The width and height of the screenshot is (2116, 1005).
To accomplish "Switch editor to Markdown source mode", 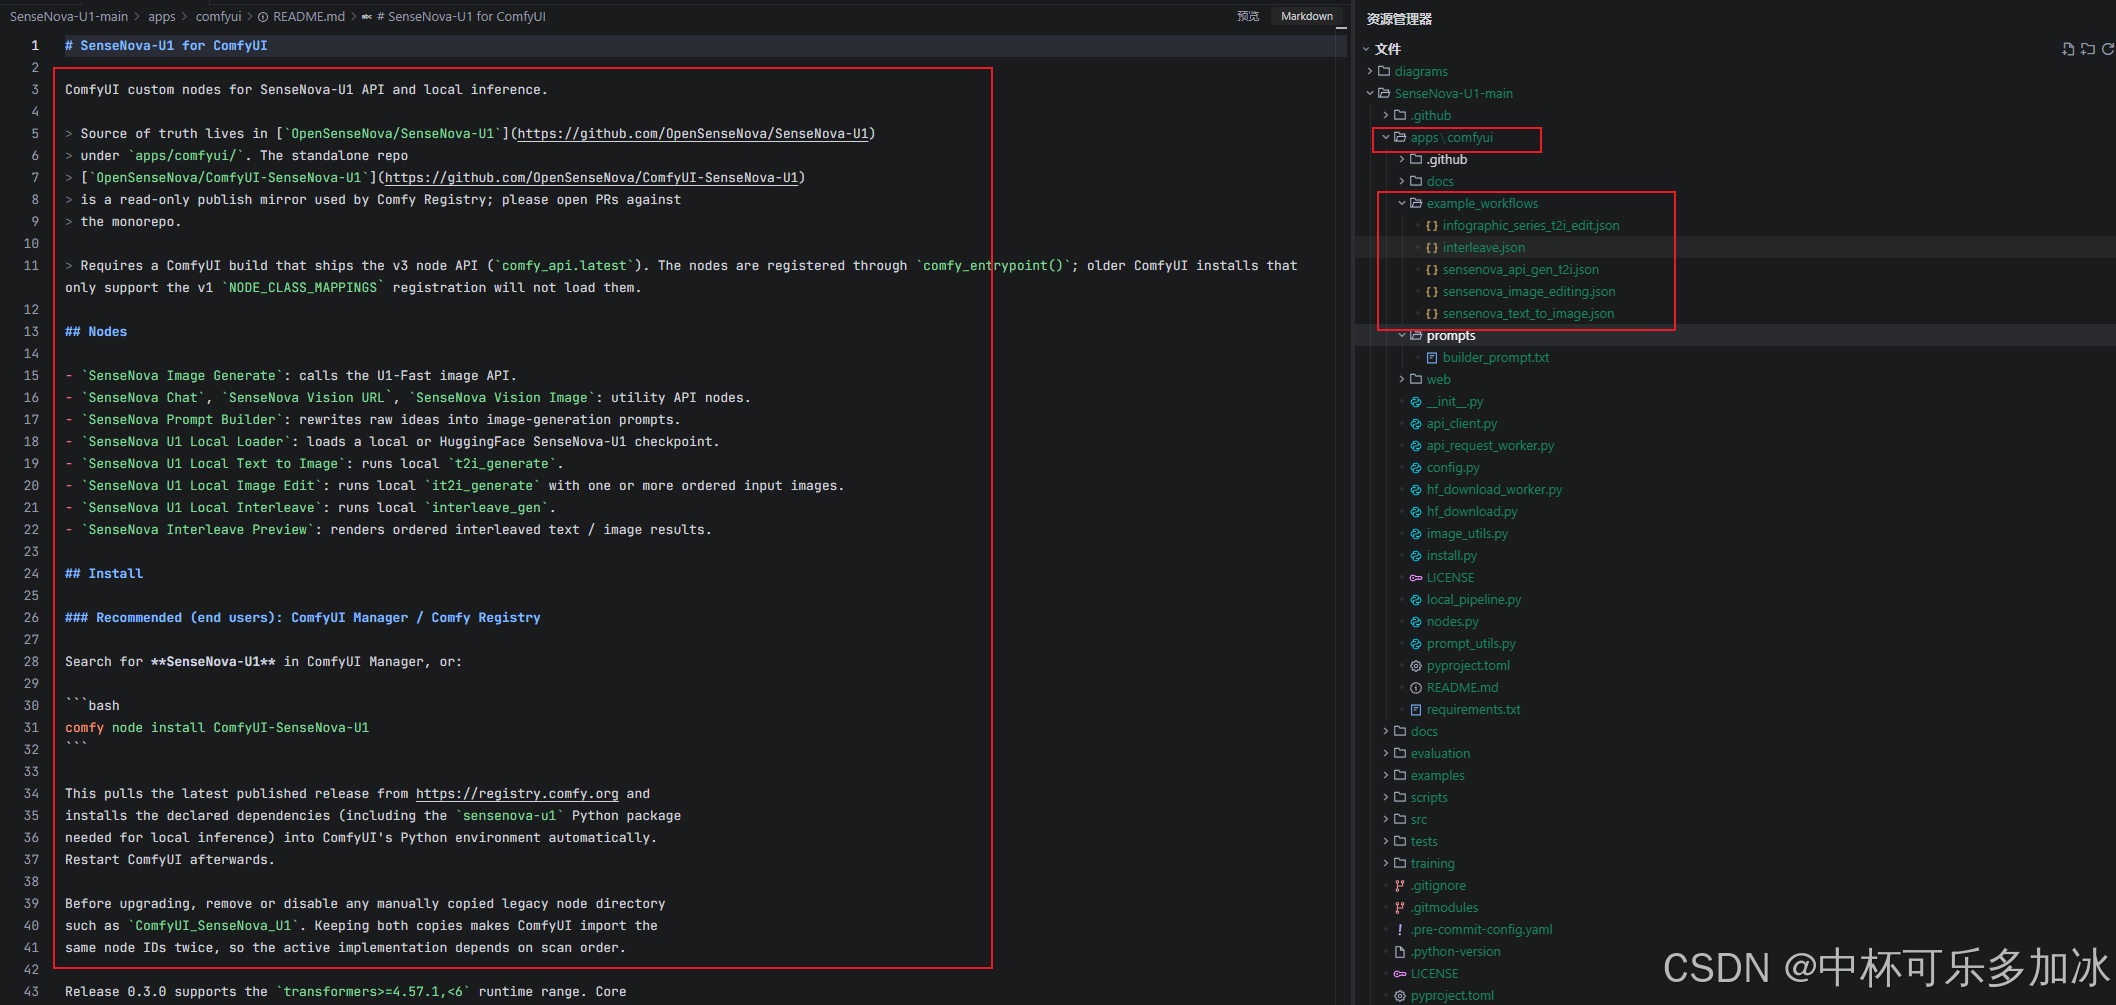I will [1307, 16].
